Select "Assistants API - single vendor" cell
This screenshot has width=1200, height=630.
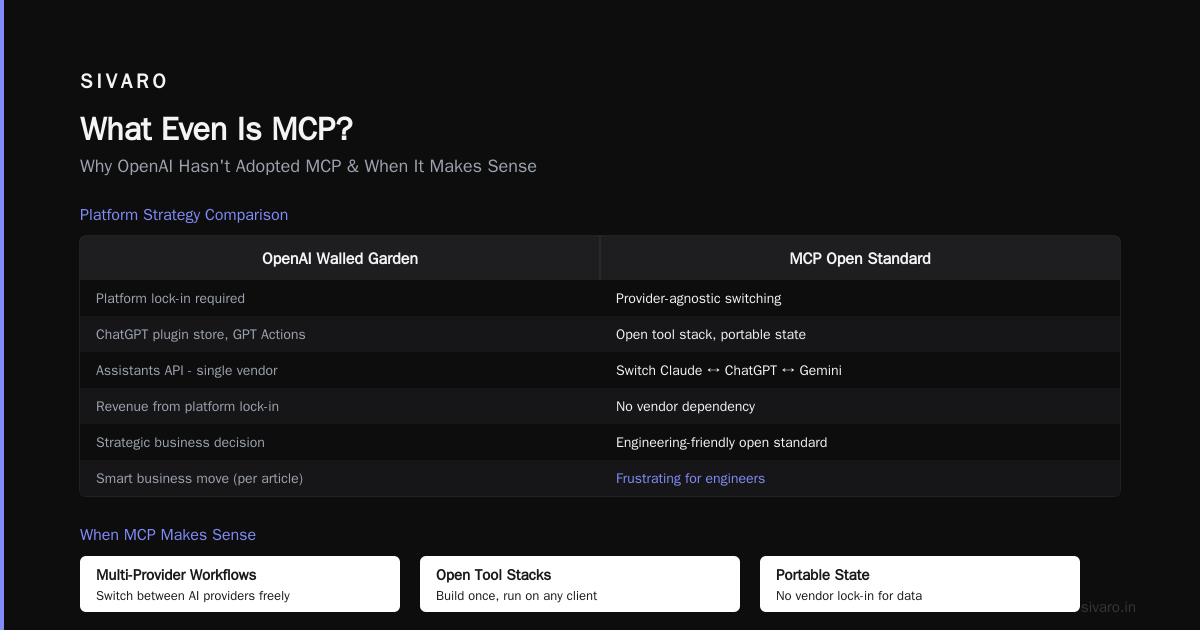pos(340,370)
